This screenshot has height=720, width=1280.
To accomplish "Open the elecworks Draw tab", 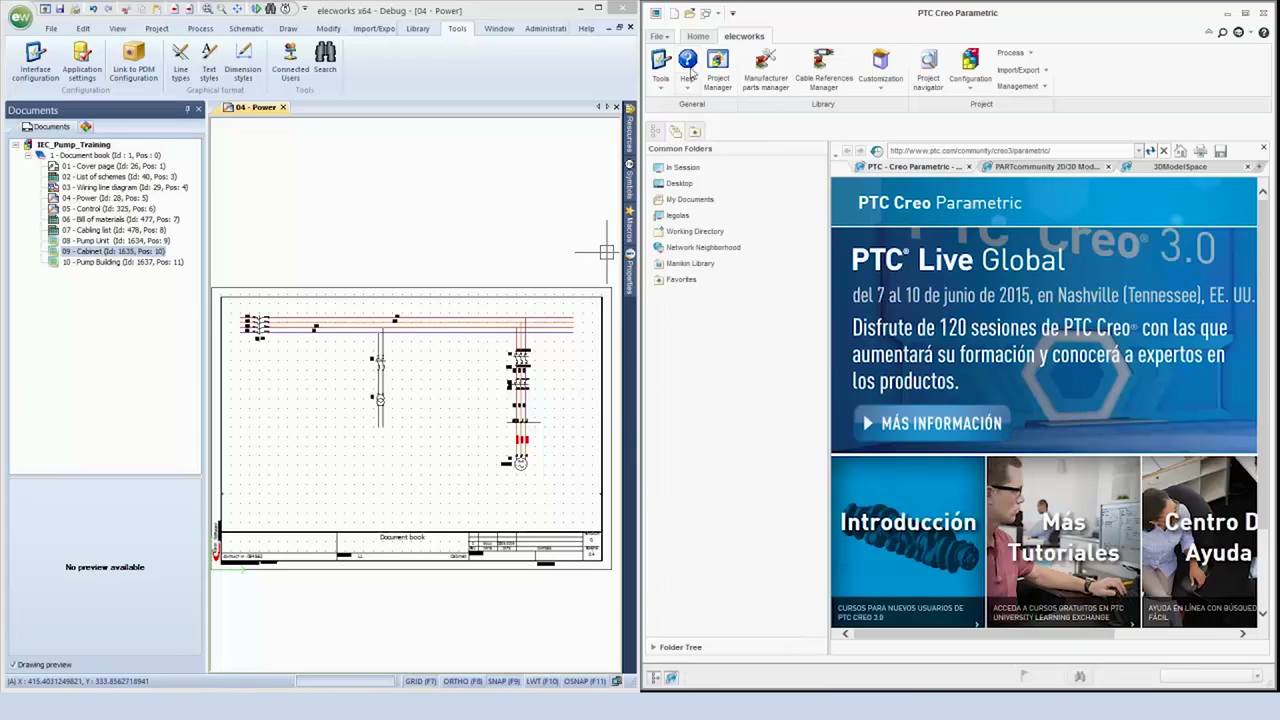I will point(288,29).
